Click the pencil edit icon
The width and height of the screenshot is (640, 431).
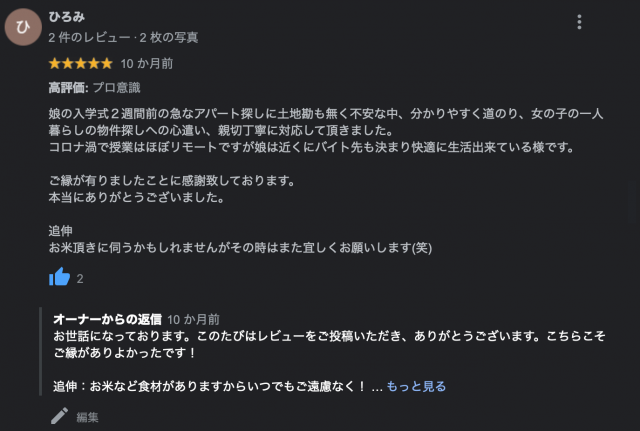(60, 416)
